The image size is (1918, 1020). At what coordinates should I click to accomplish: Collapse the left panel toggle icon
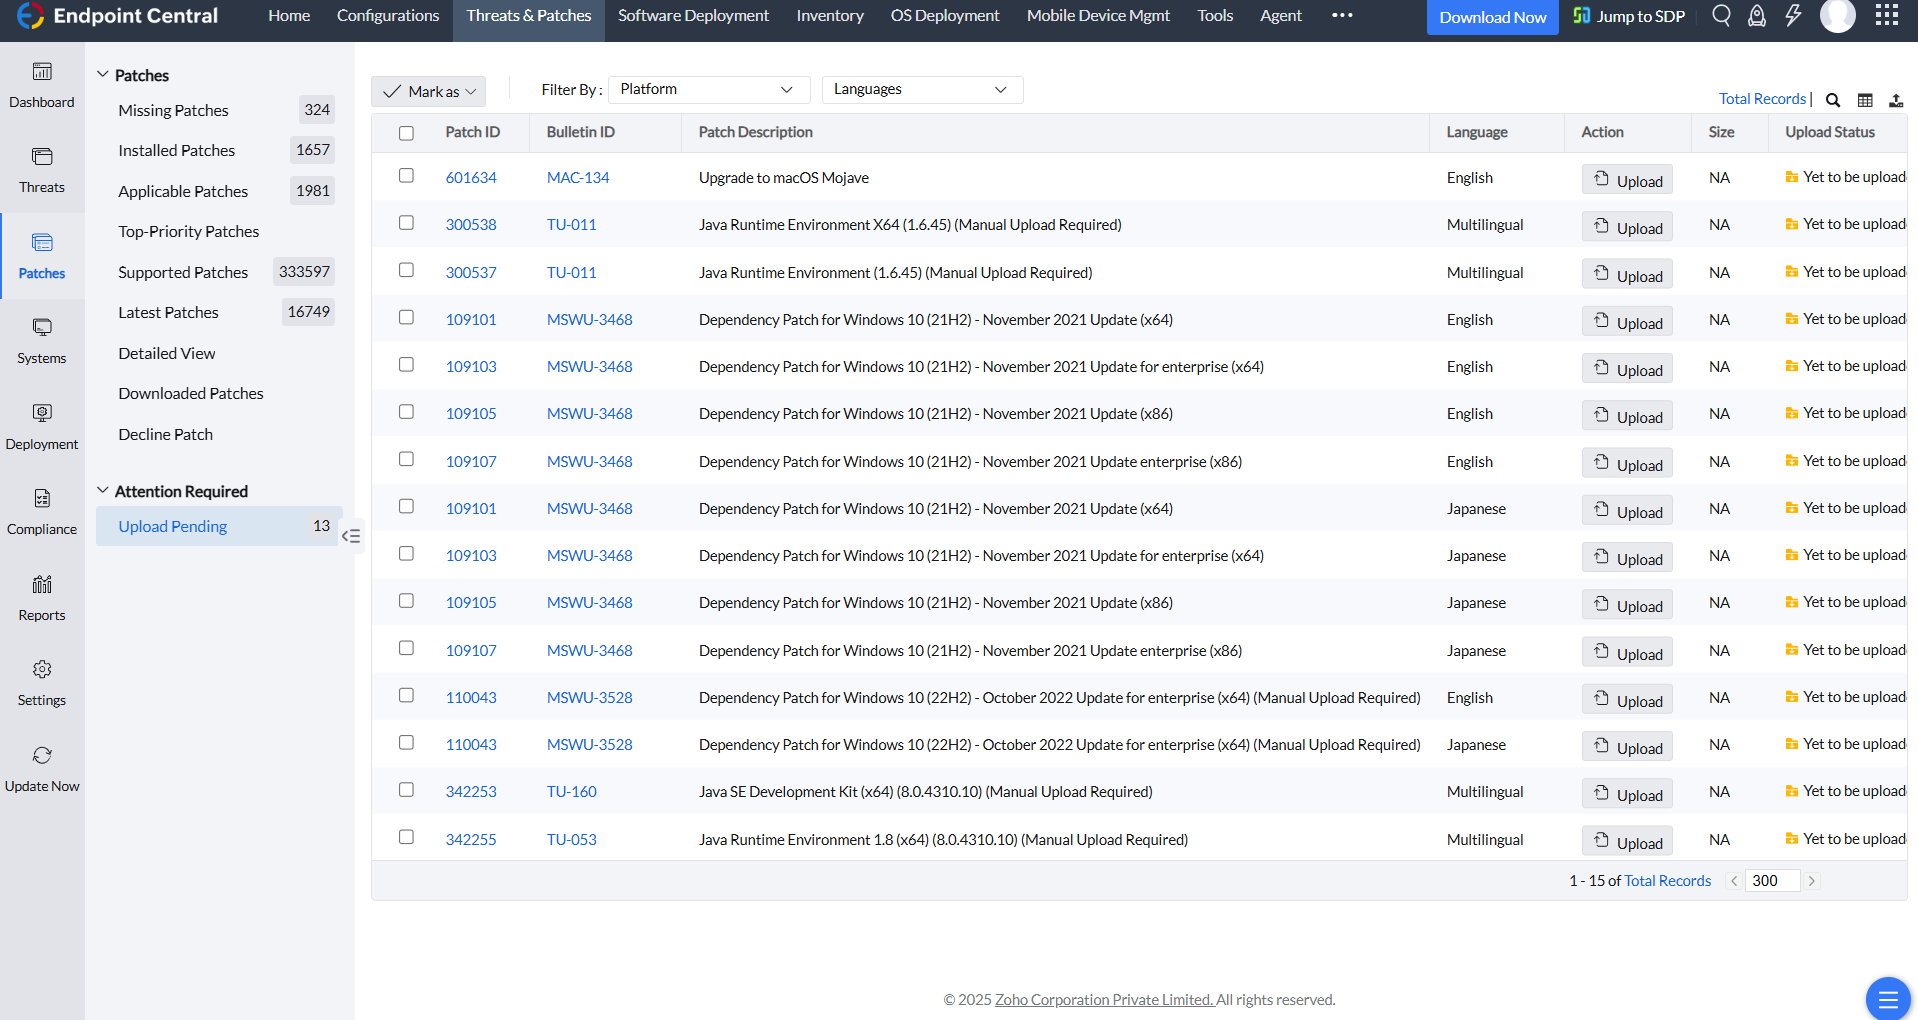(x=351, y=536)
